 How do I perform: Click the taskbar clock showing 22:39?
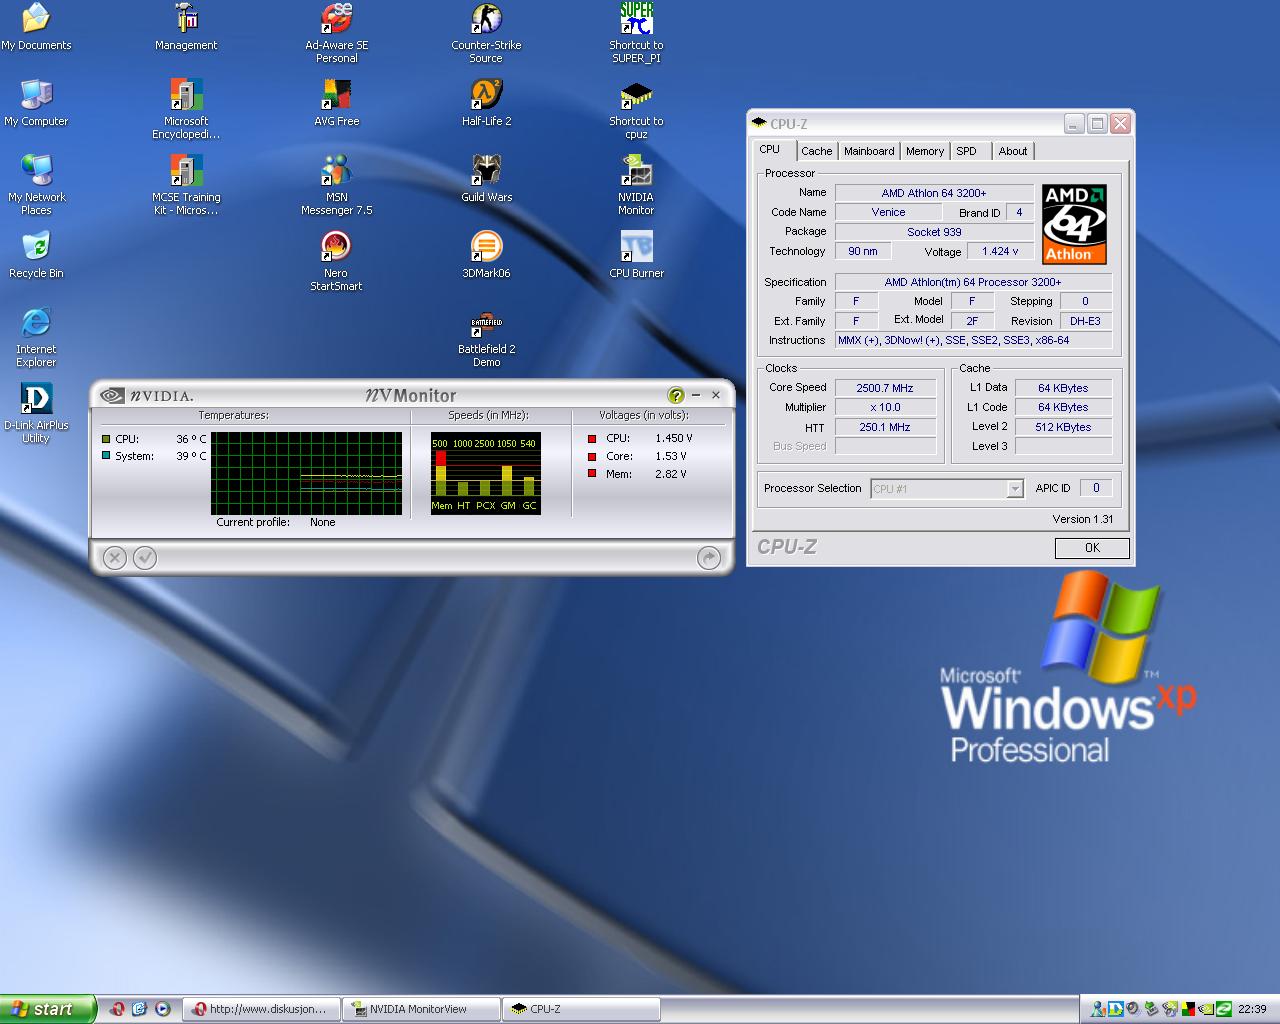click(x=1252, y=1009)
